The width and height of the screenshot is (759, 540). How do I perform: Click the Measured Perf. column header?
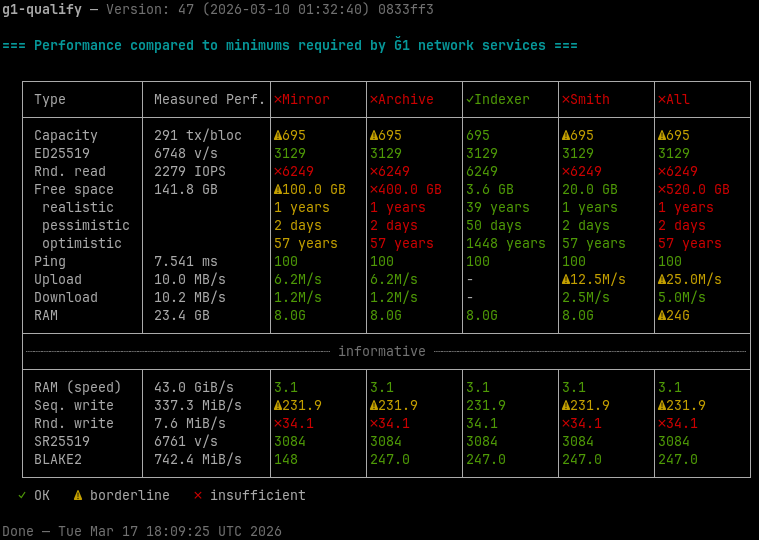click(x=209, y=99)
